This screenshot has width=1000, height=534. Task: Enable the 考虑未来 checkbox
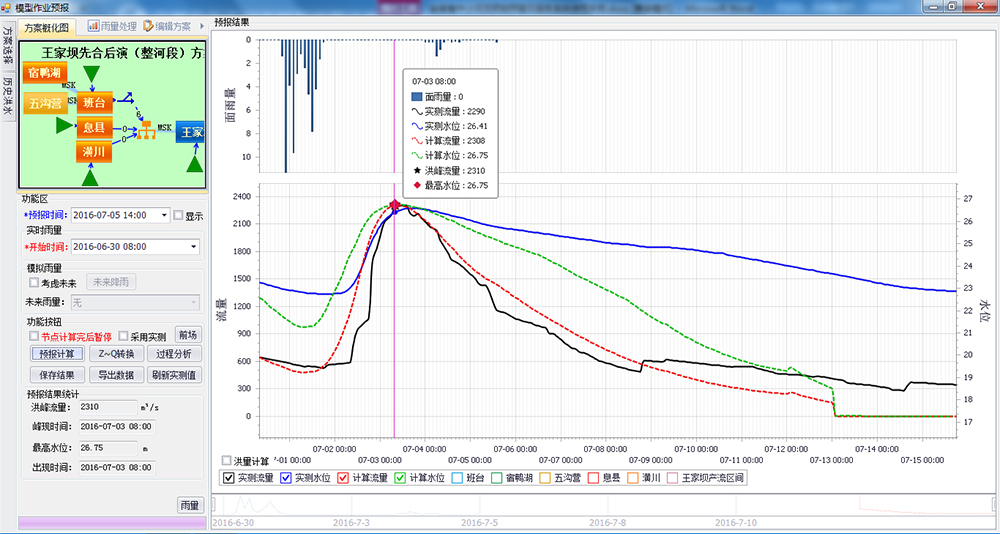(x=33, y=283)
